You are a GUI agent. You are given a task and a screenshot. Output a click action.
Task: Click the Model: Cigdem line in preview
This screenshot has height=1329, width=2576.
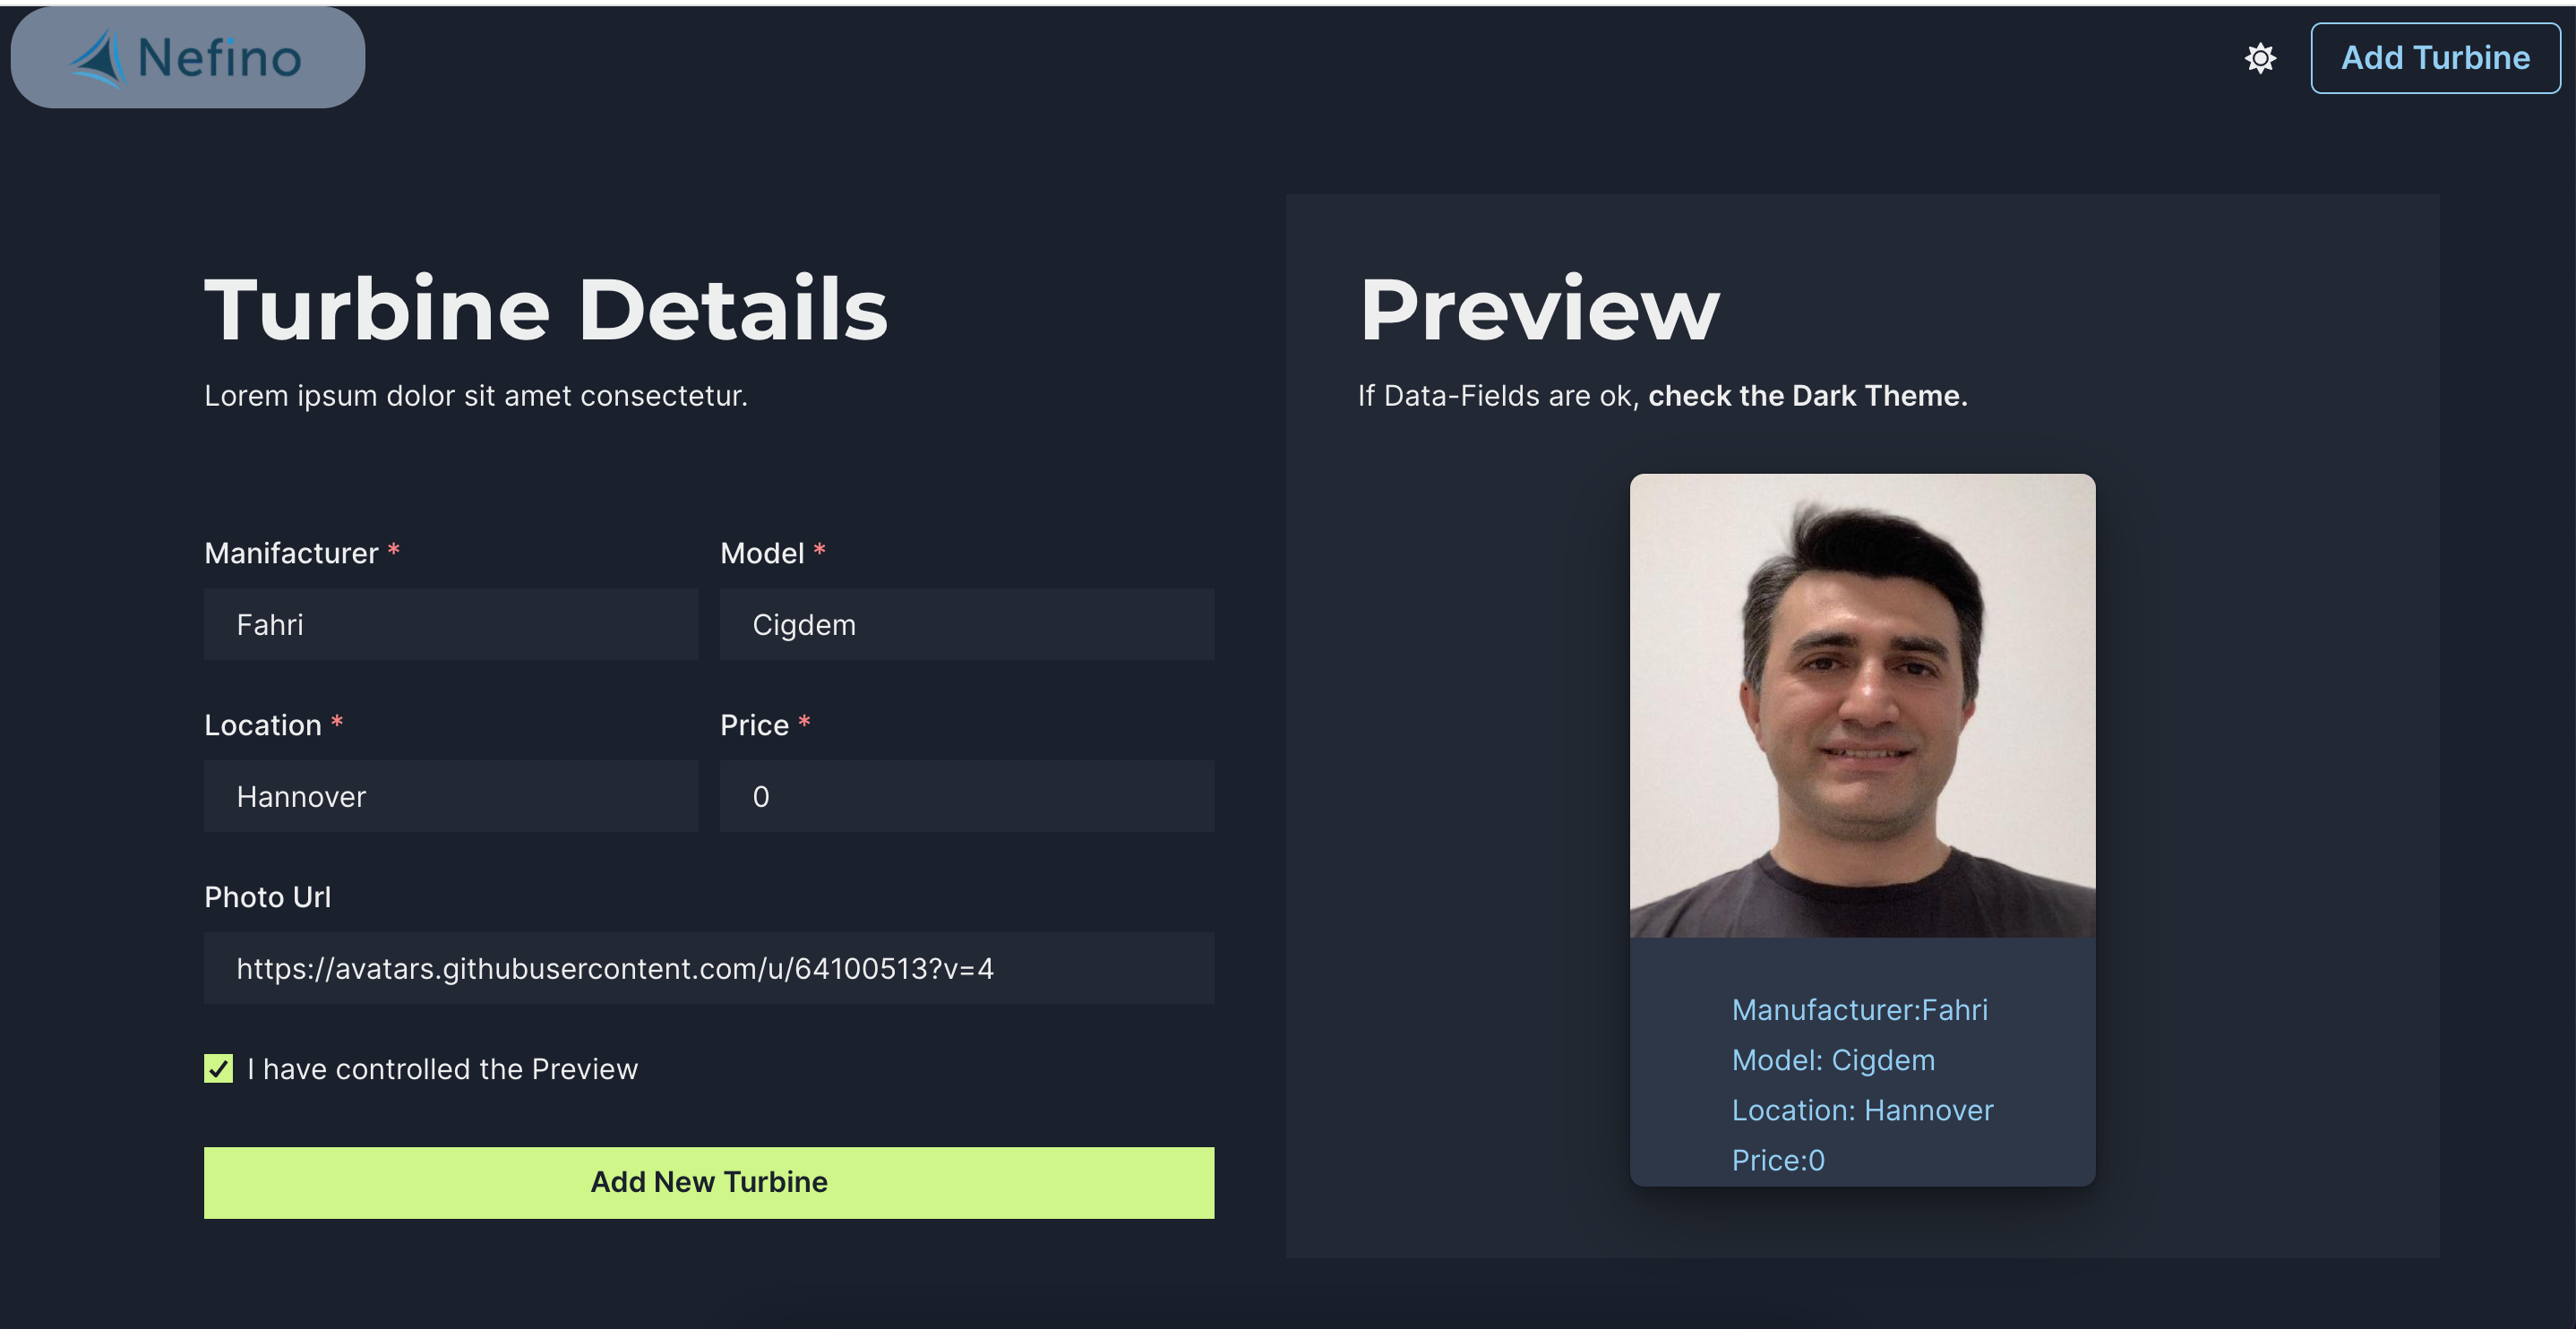(x=1833, y=1060)
